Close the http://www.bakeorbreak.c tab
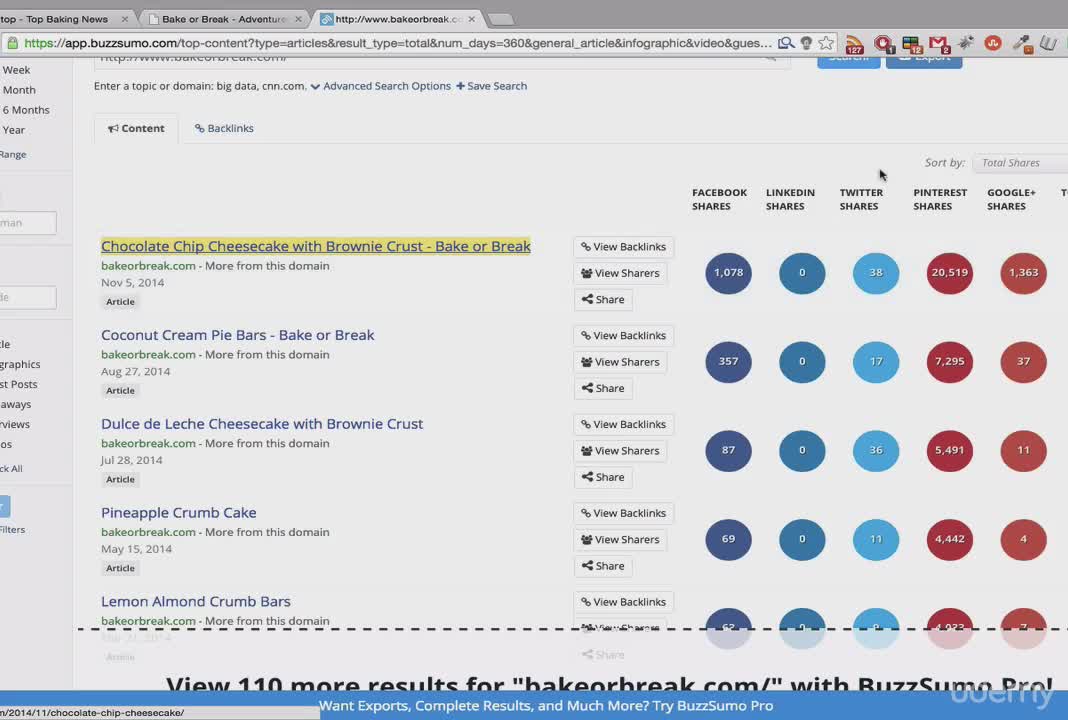This screenshot has width=1068, height=720. 471,19
